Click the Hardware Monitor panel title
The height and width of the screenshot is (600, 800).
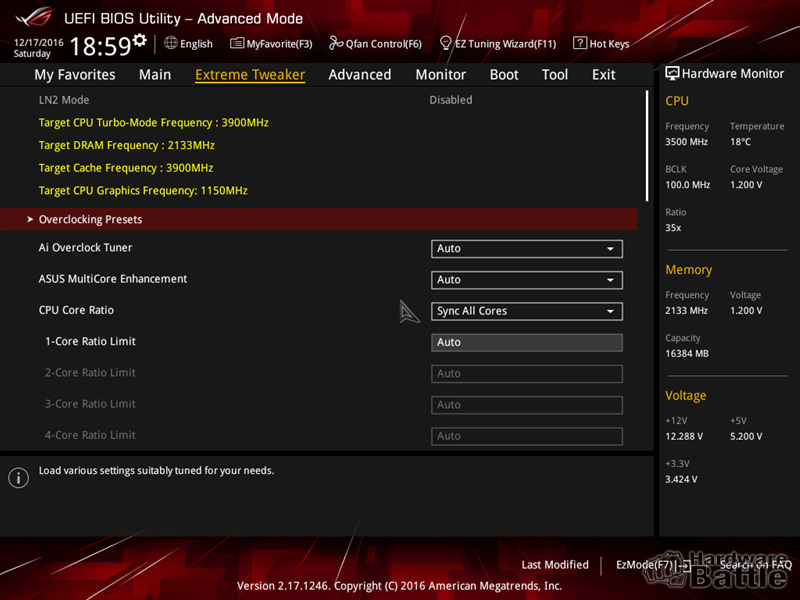(x=733, y=73)
